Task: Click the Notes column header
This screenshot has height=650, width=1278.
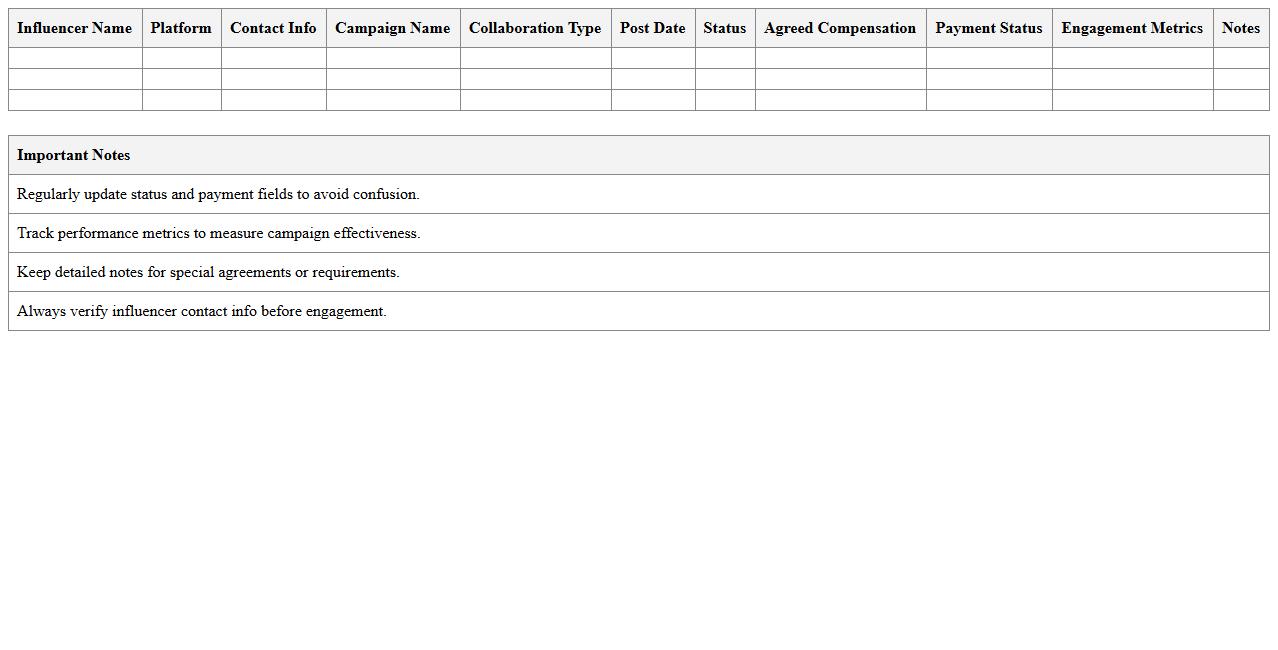Action: pyautogui.click(x=1240, y=28)
